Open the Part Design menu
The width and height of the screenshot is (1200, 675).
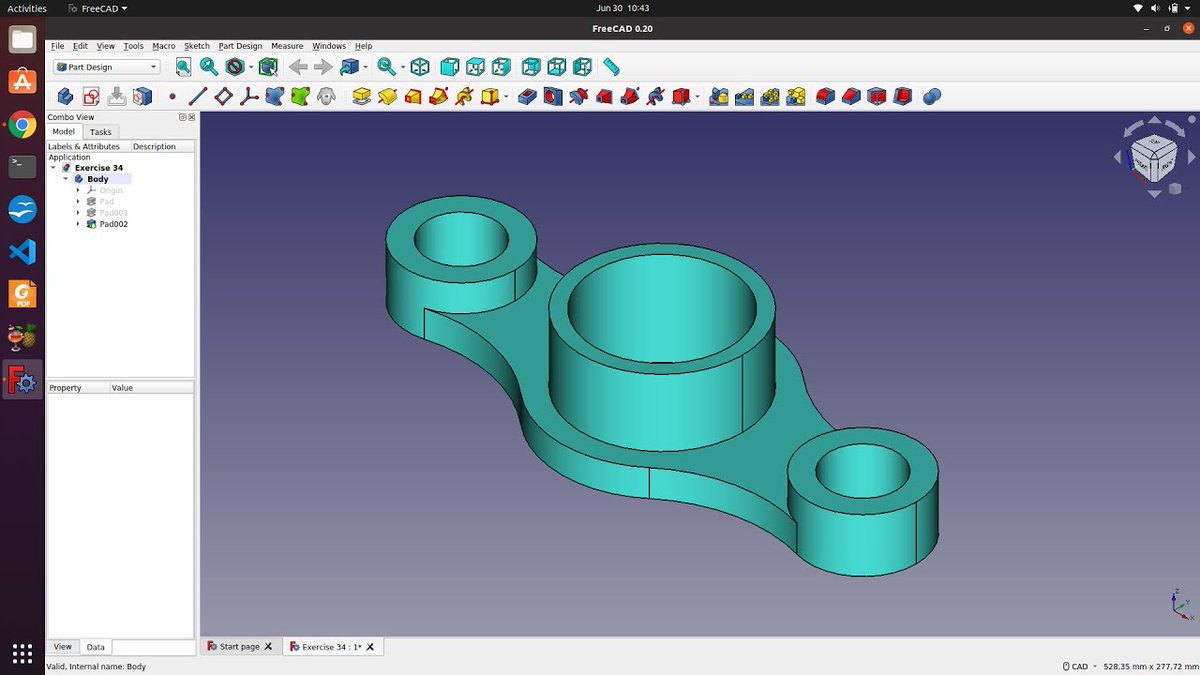(240, 46)
